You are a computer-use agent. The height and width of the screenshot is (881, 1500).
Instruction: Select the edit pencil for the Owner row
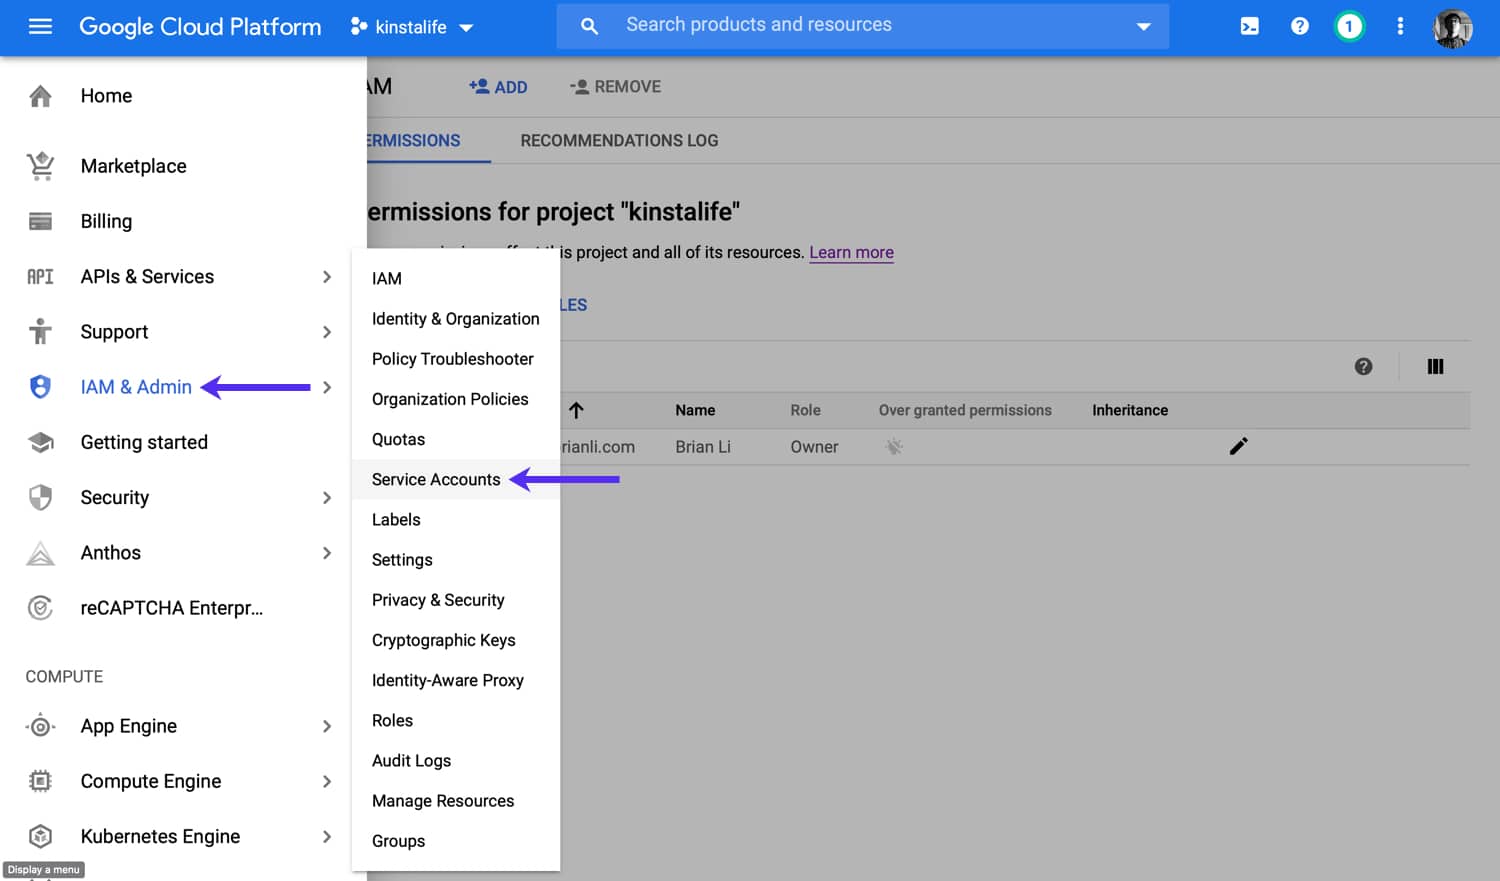(1238, 446)
